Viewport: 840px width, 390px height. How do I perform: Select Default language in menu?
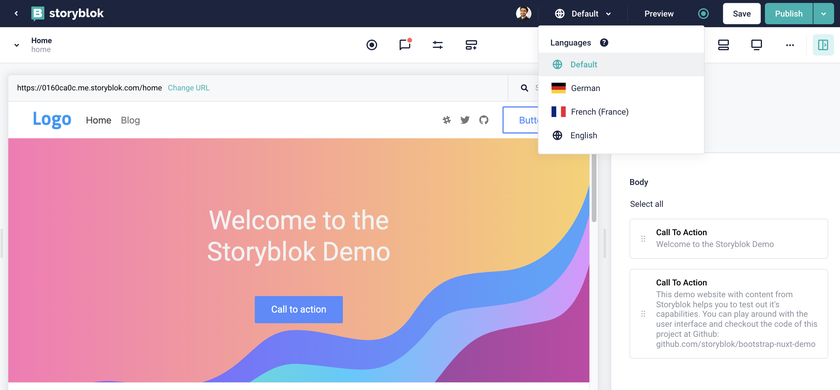(x=621, y=64)
